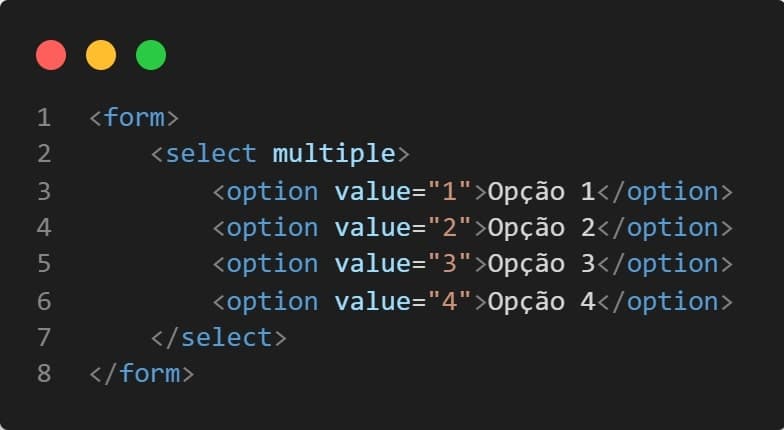Image resolution: width=784 pixels, height=430 pixels.
Task: Click the value "2" string on line 4
Action: click(x=450, y=228)
